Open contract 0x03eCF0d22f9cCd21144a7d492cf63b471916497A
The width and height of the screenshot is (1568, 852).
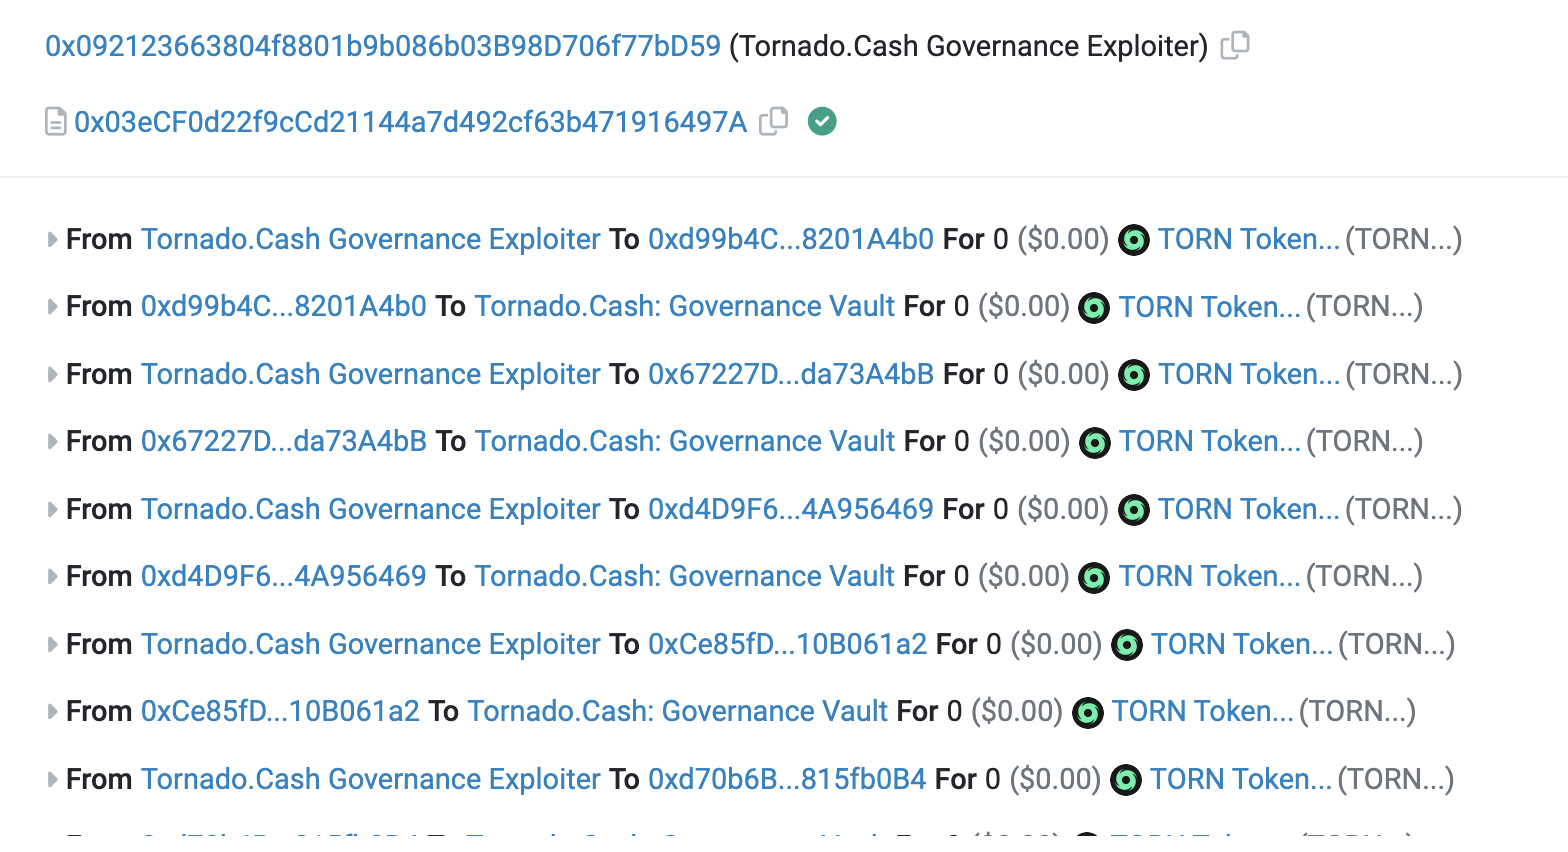(410, 122)
